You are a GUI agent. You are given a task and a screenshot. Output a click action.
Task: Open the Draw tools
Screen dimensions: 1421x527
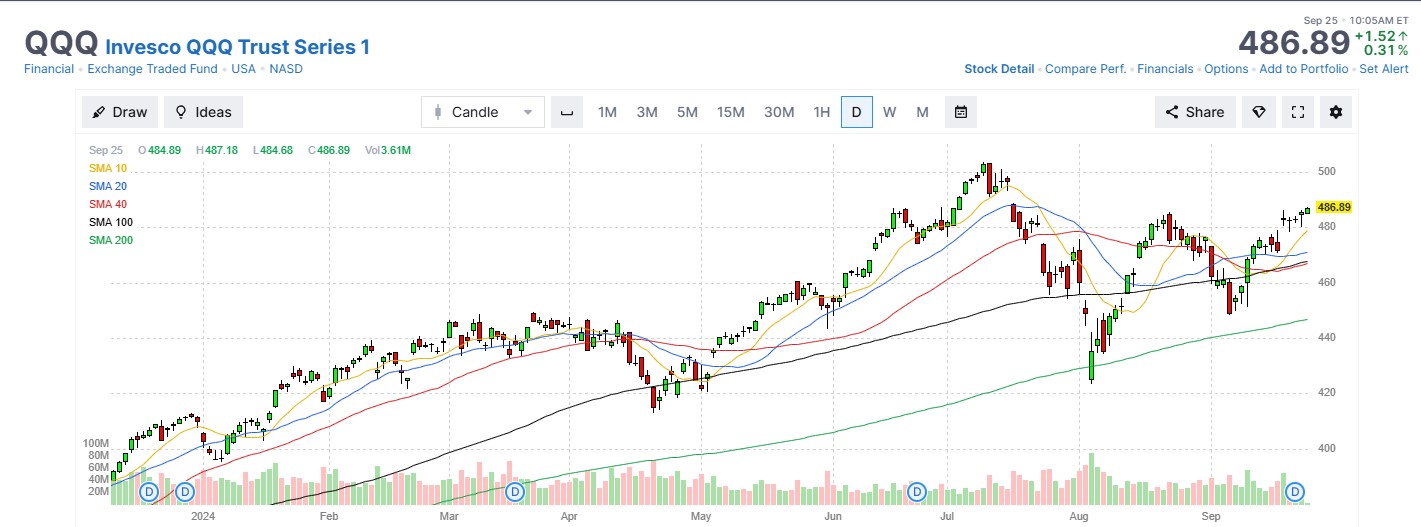tap(120, 112)
